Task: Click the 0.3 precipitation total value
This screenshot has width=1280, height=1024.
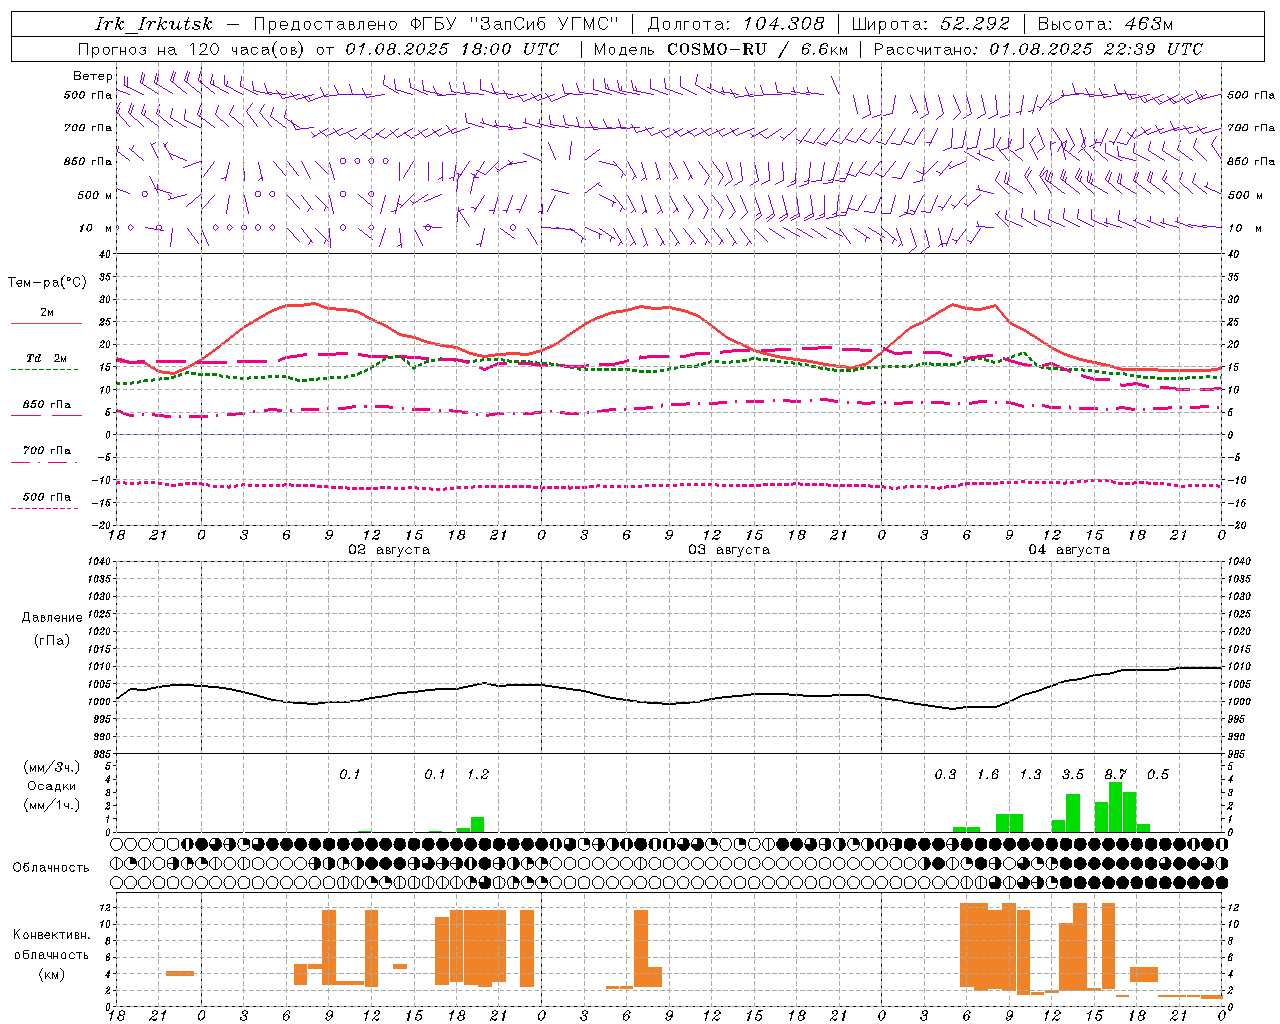Action: click(x=945, y=775)
